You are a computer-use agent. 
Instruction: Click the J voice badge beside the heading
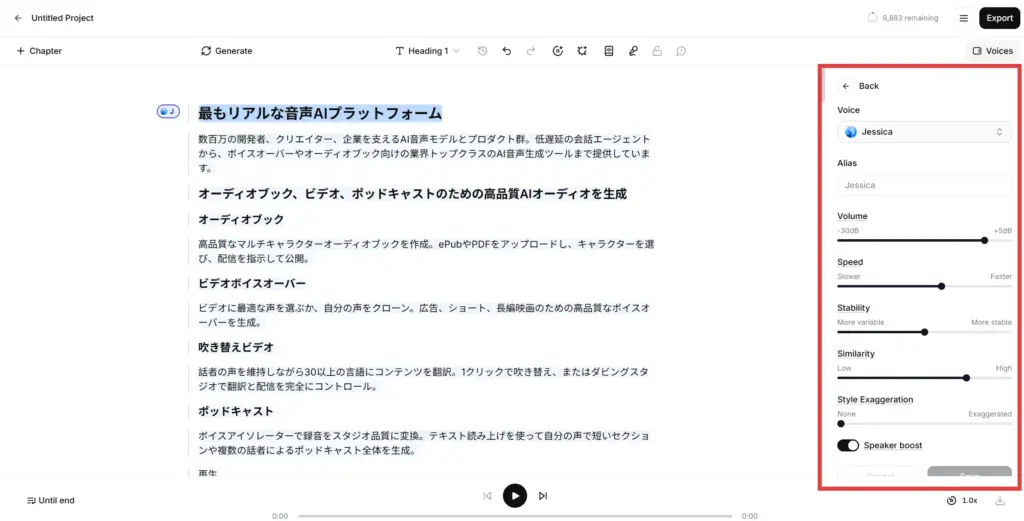coord(168,112)
